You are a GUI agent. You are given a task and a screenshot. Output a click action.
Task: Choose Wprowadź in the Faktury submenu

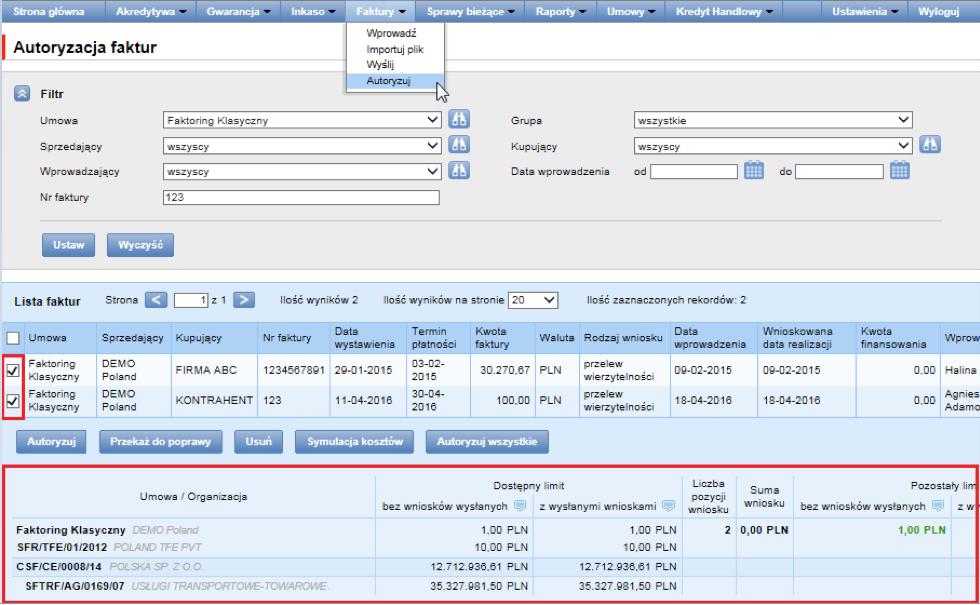[x=391, y=33]
